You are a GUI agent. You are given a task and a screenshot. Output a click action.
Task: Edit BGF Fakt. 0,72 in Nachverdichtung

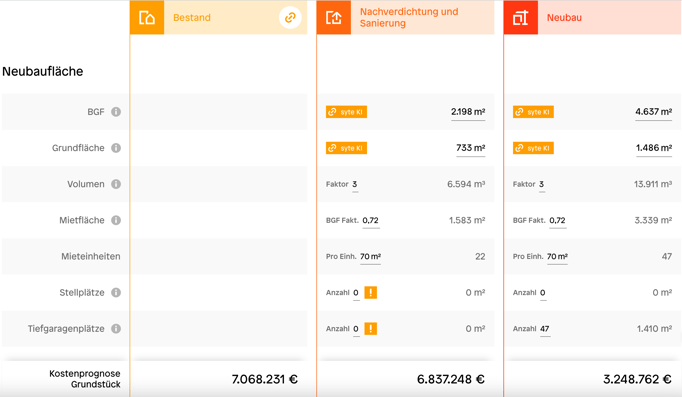tap(371, 220)
